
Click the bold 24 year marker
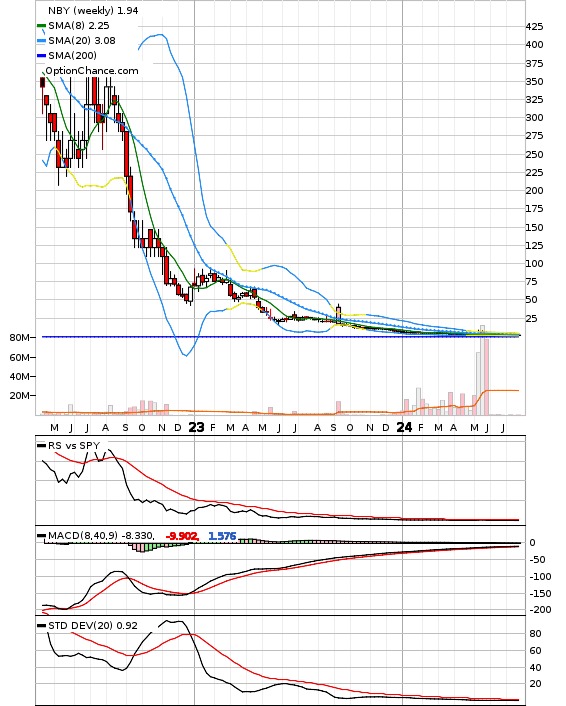404,427
